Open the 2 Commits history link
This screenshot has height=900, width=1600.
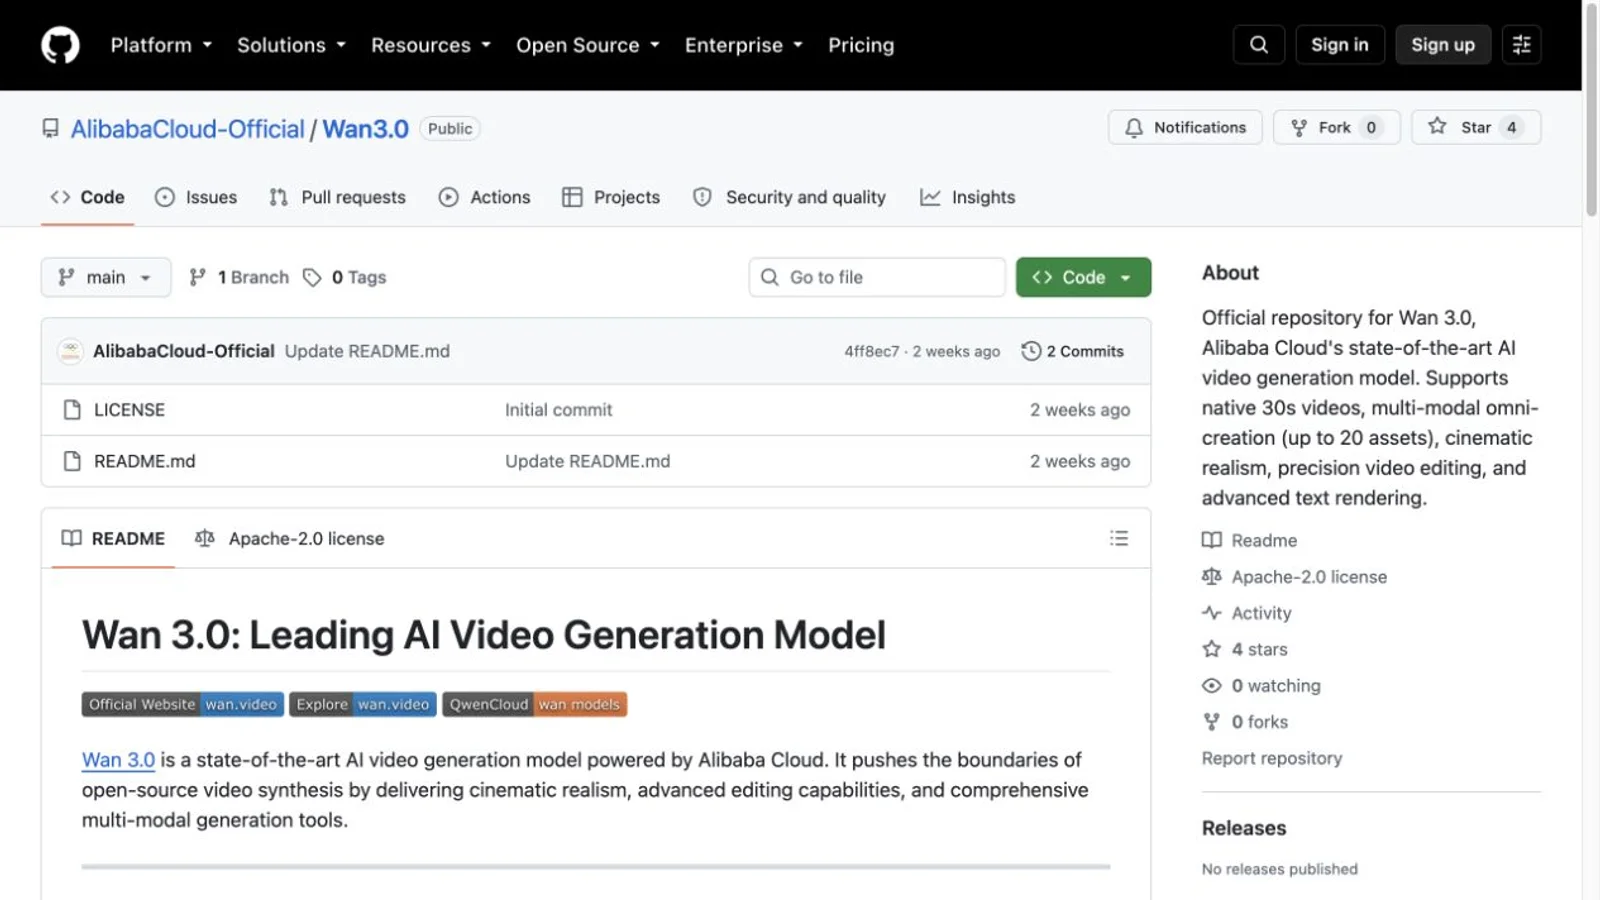pos(1073,351)
